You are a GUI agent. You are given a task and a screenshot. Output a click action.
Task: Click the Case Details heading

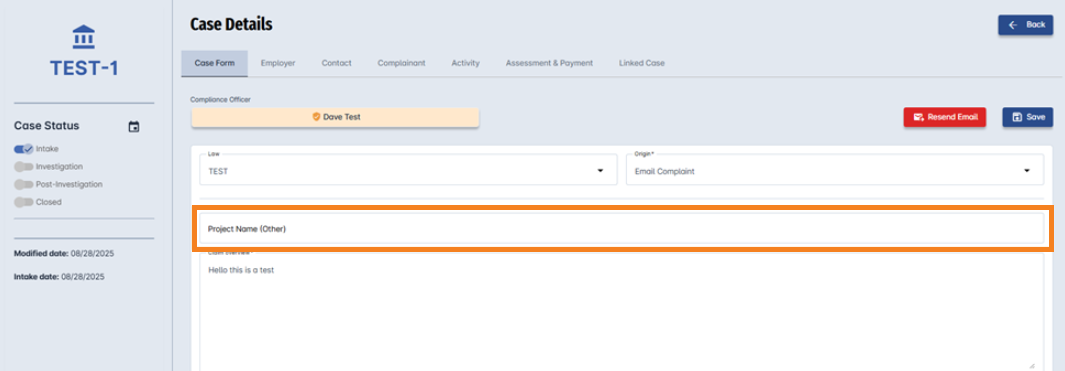232,24
